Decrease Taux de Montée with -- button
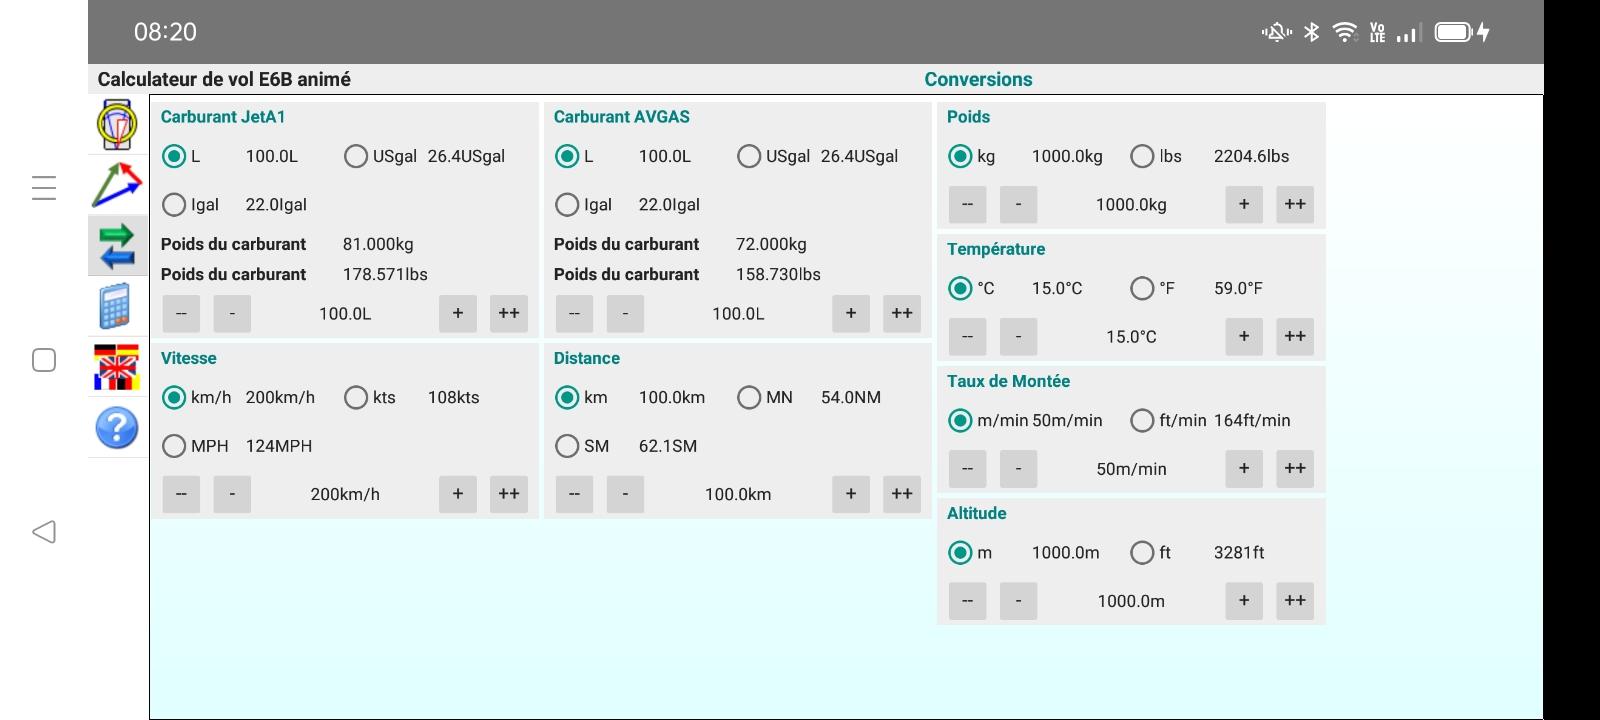The width and height of the screenshot is (1600, 720). [x=967, y=468]
